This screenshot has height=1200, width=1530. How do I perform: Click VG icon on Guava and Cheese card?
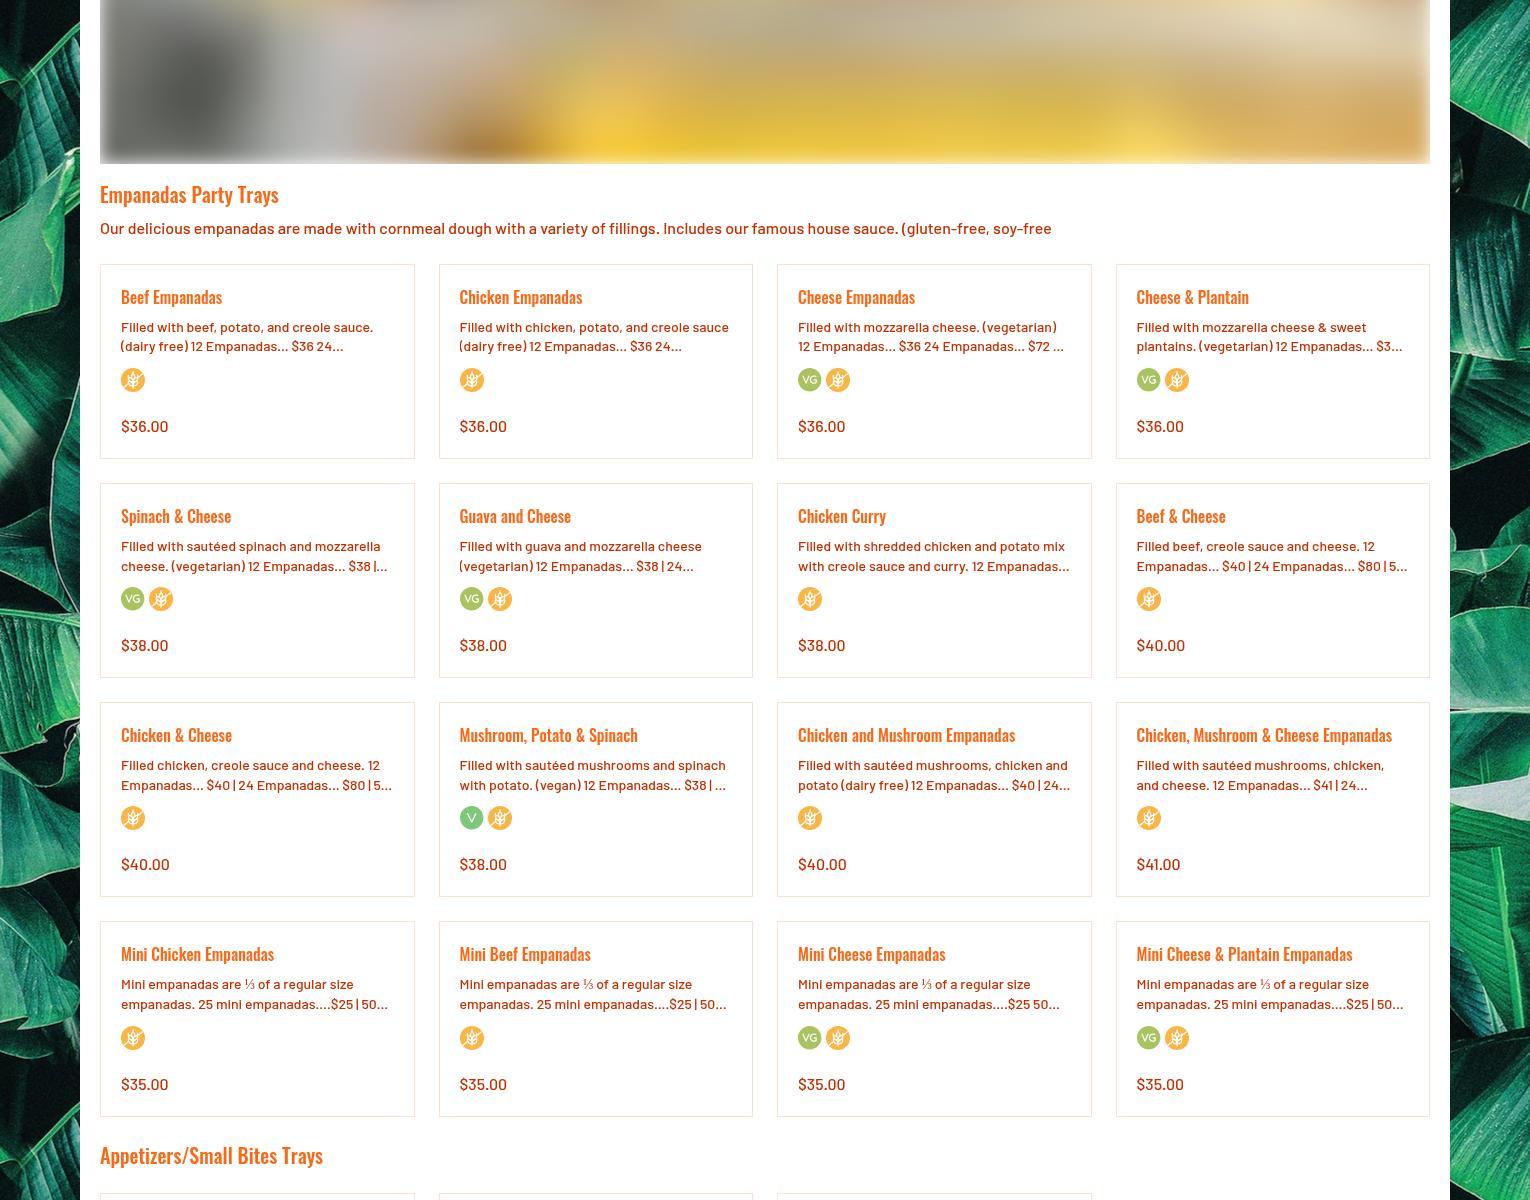click(x=471, y=599)
